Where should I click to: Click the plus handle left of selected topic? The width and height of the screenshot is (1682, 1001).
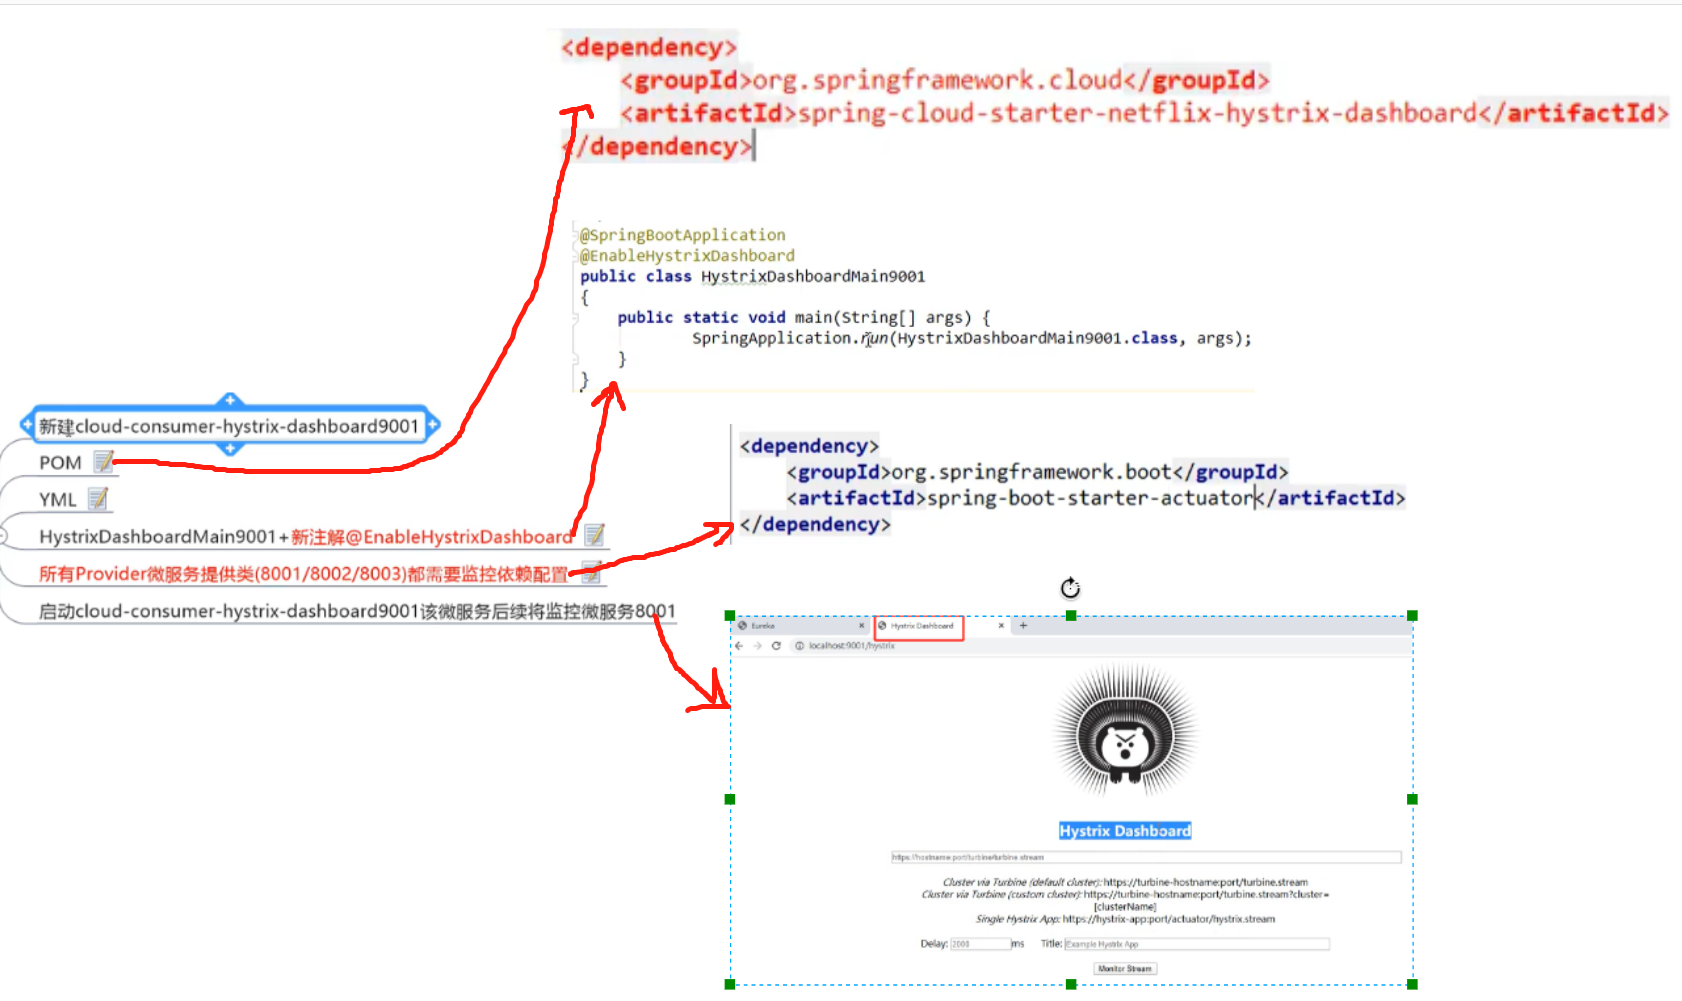tap(27, 425)
